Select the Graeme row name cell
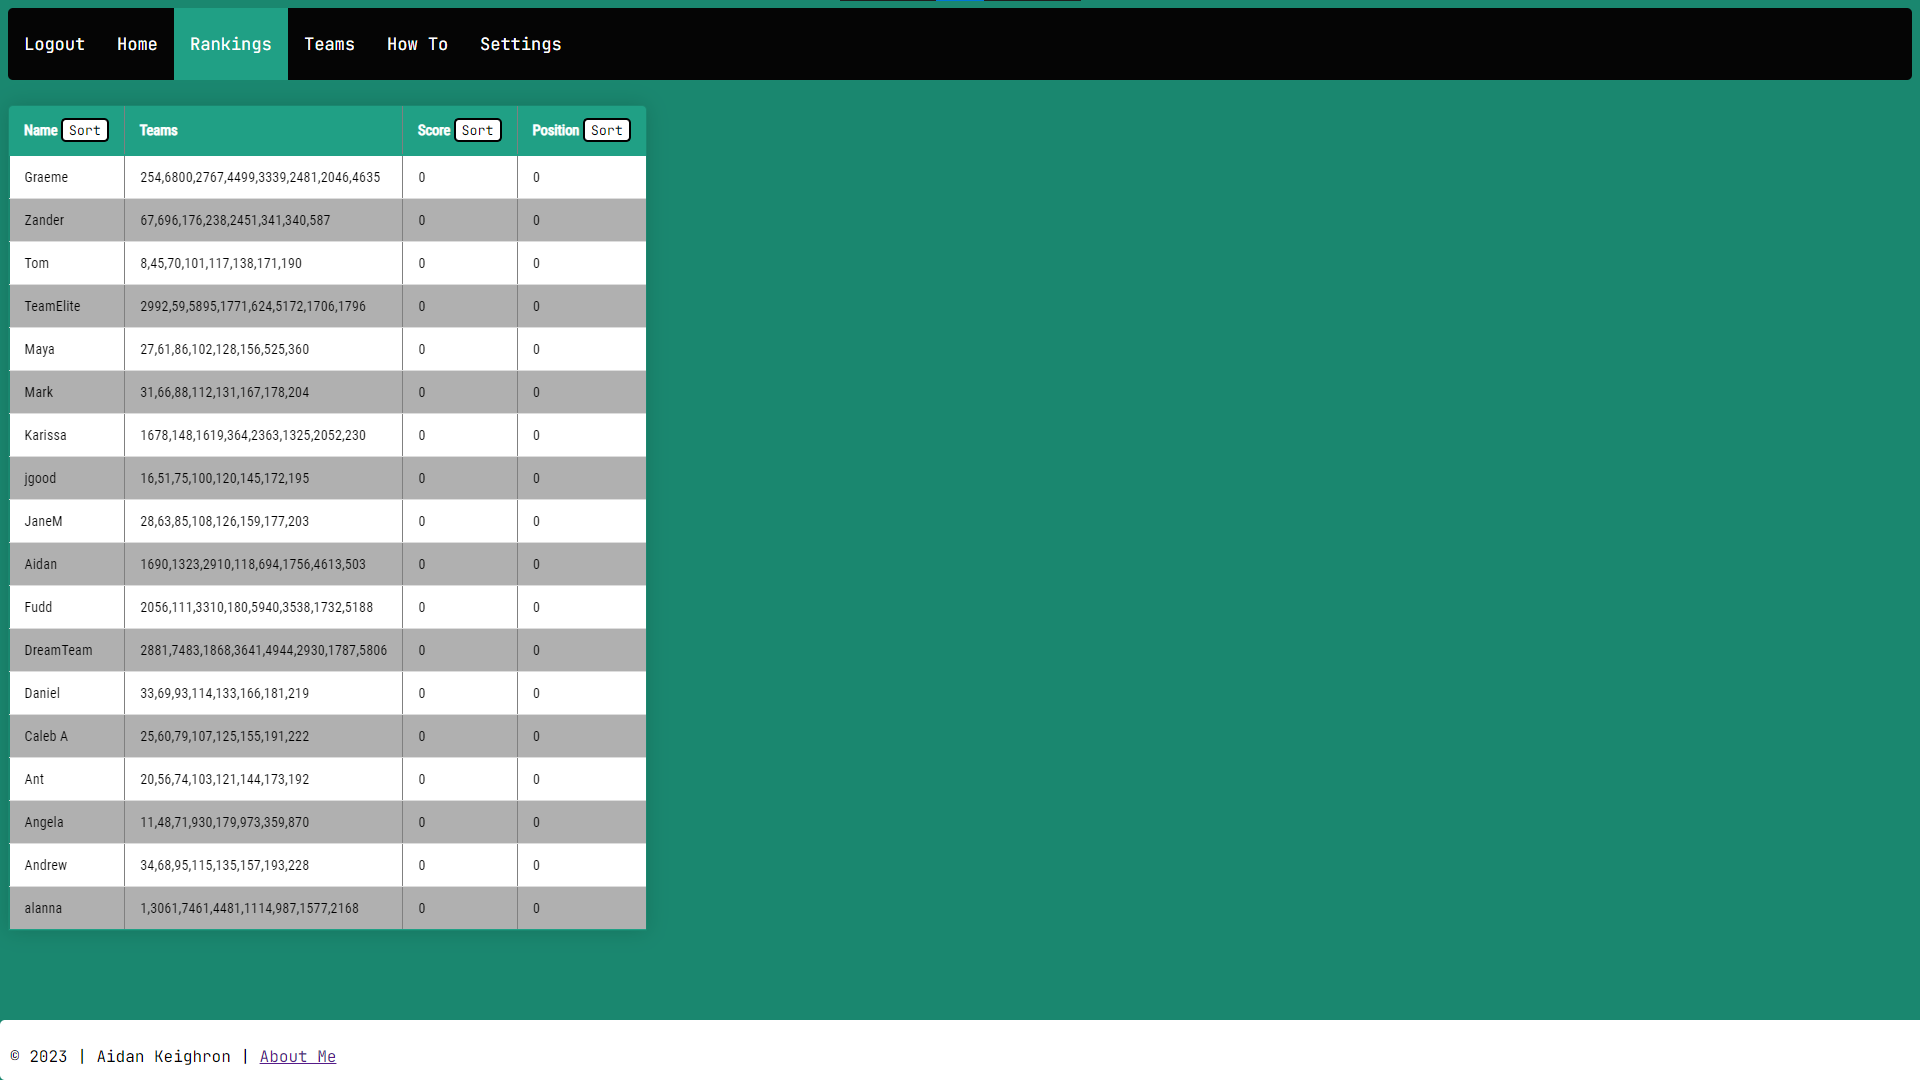 (x=67, y=177)
